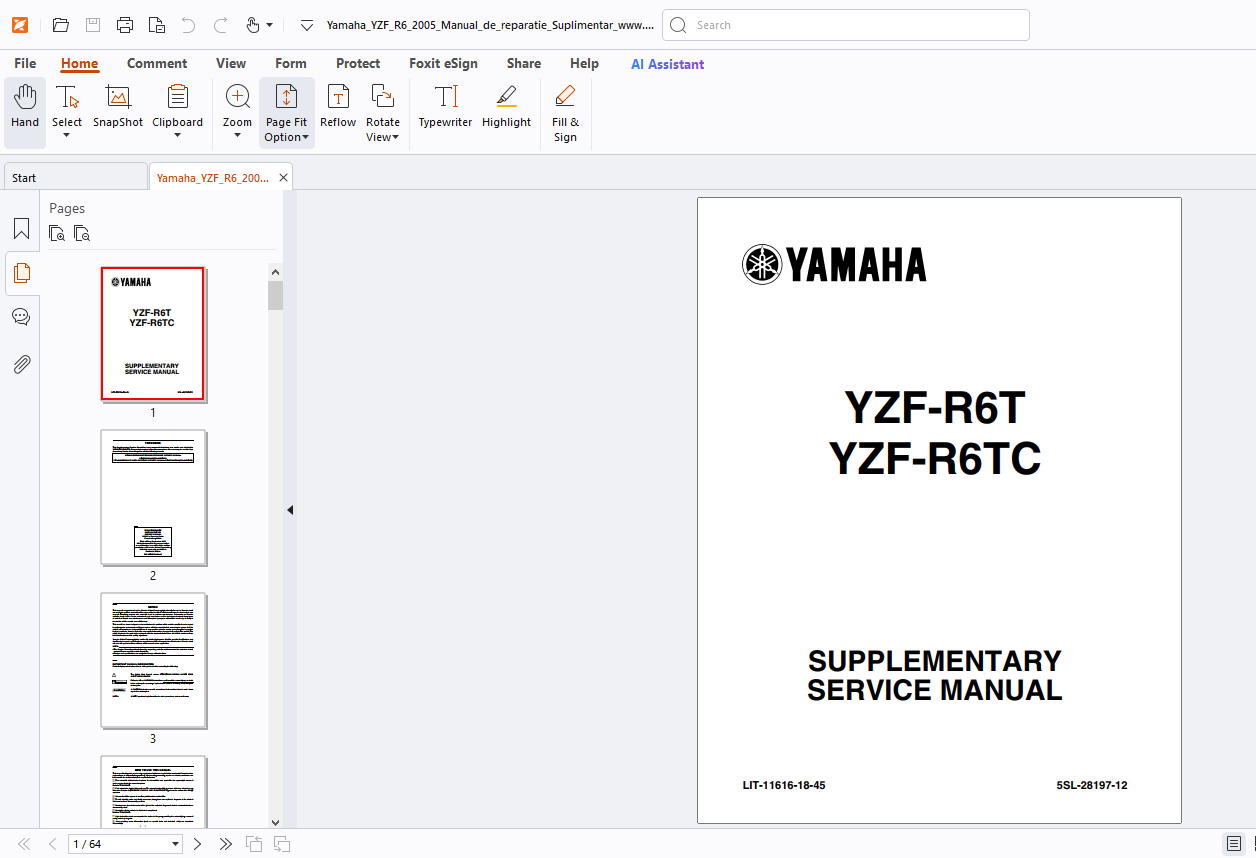1256x858 pixels.
Task: Open the AI Assistant tab
Action: pyautogui.click(x=667, y=64)
